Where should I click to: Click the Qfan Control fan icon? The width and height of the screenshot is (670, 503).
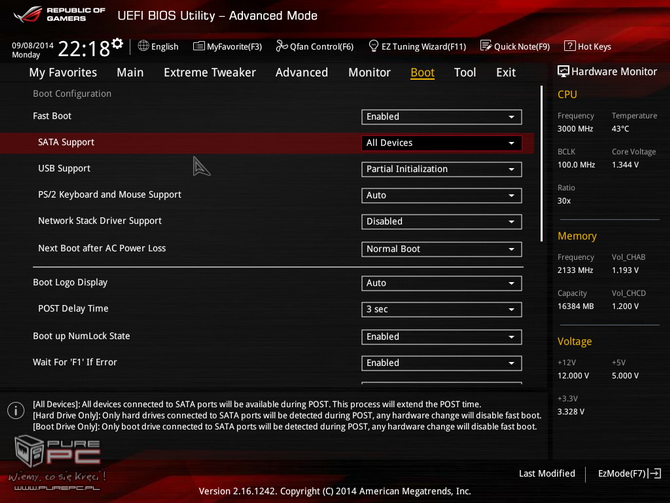281,46
